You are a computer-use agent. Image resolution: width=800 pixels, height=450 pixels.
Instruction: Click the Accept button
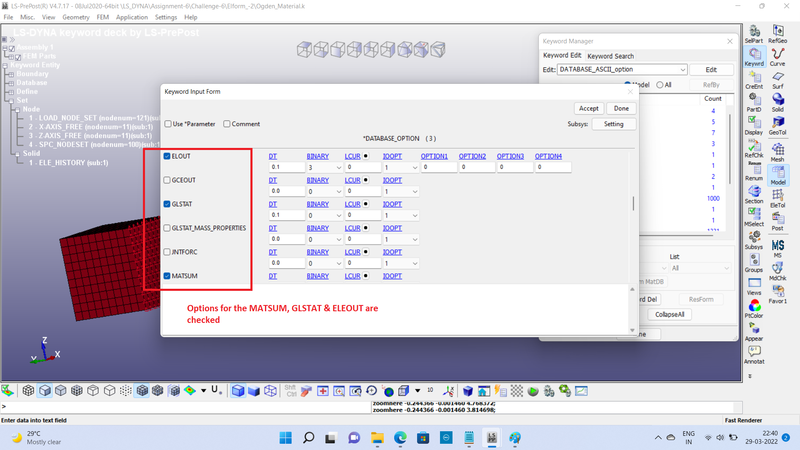click(x=588, y=108)
